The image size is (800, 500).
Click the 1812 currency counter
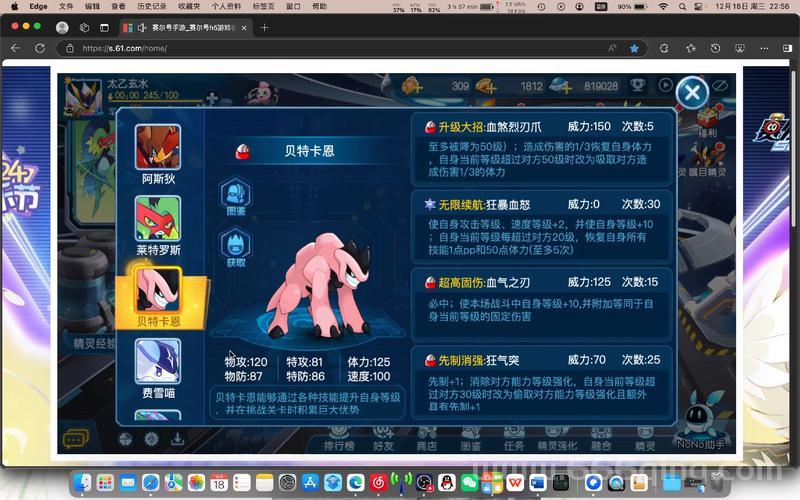pyautogui.click(x=531, y=86)
